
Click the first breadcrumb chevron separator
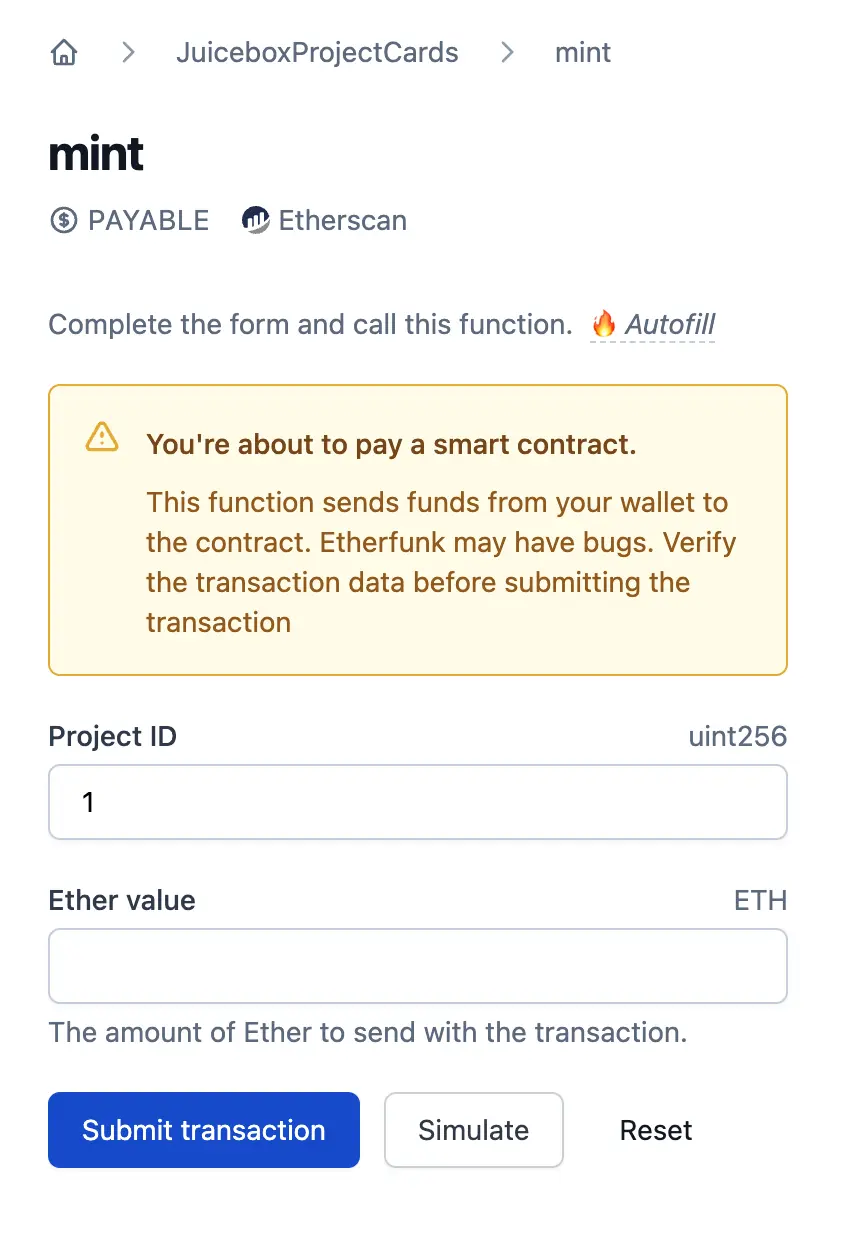(128, 52)
